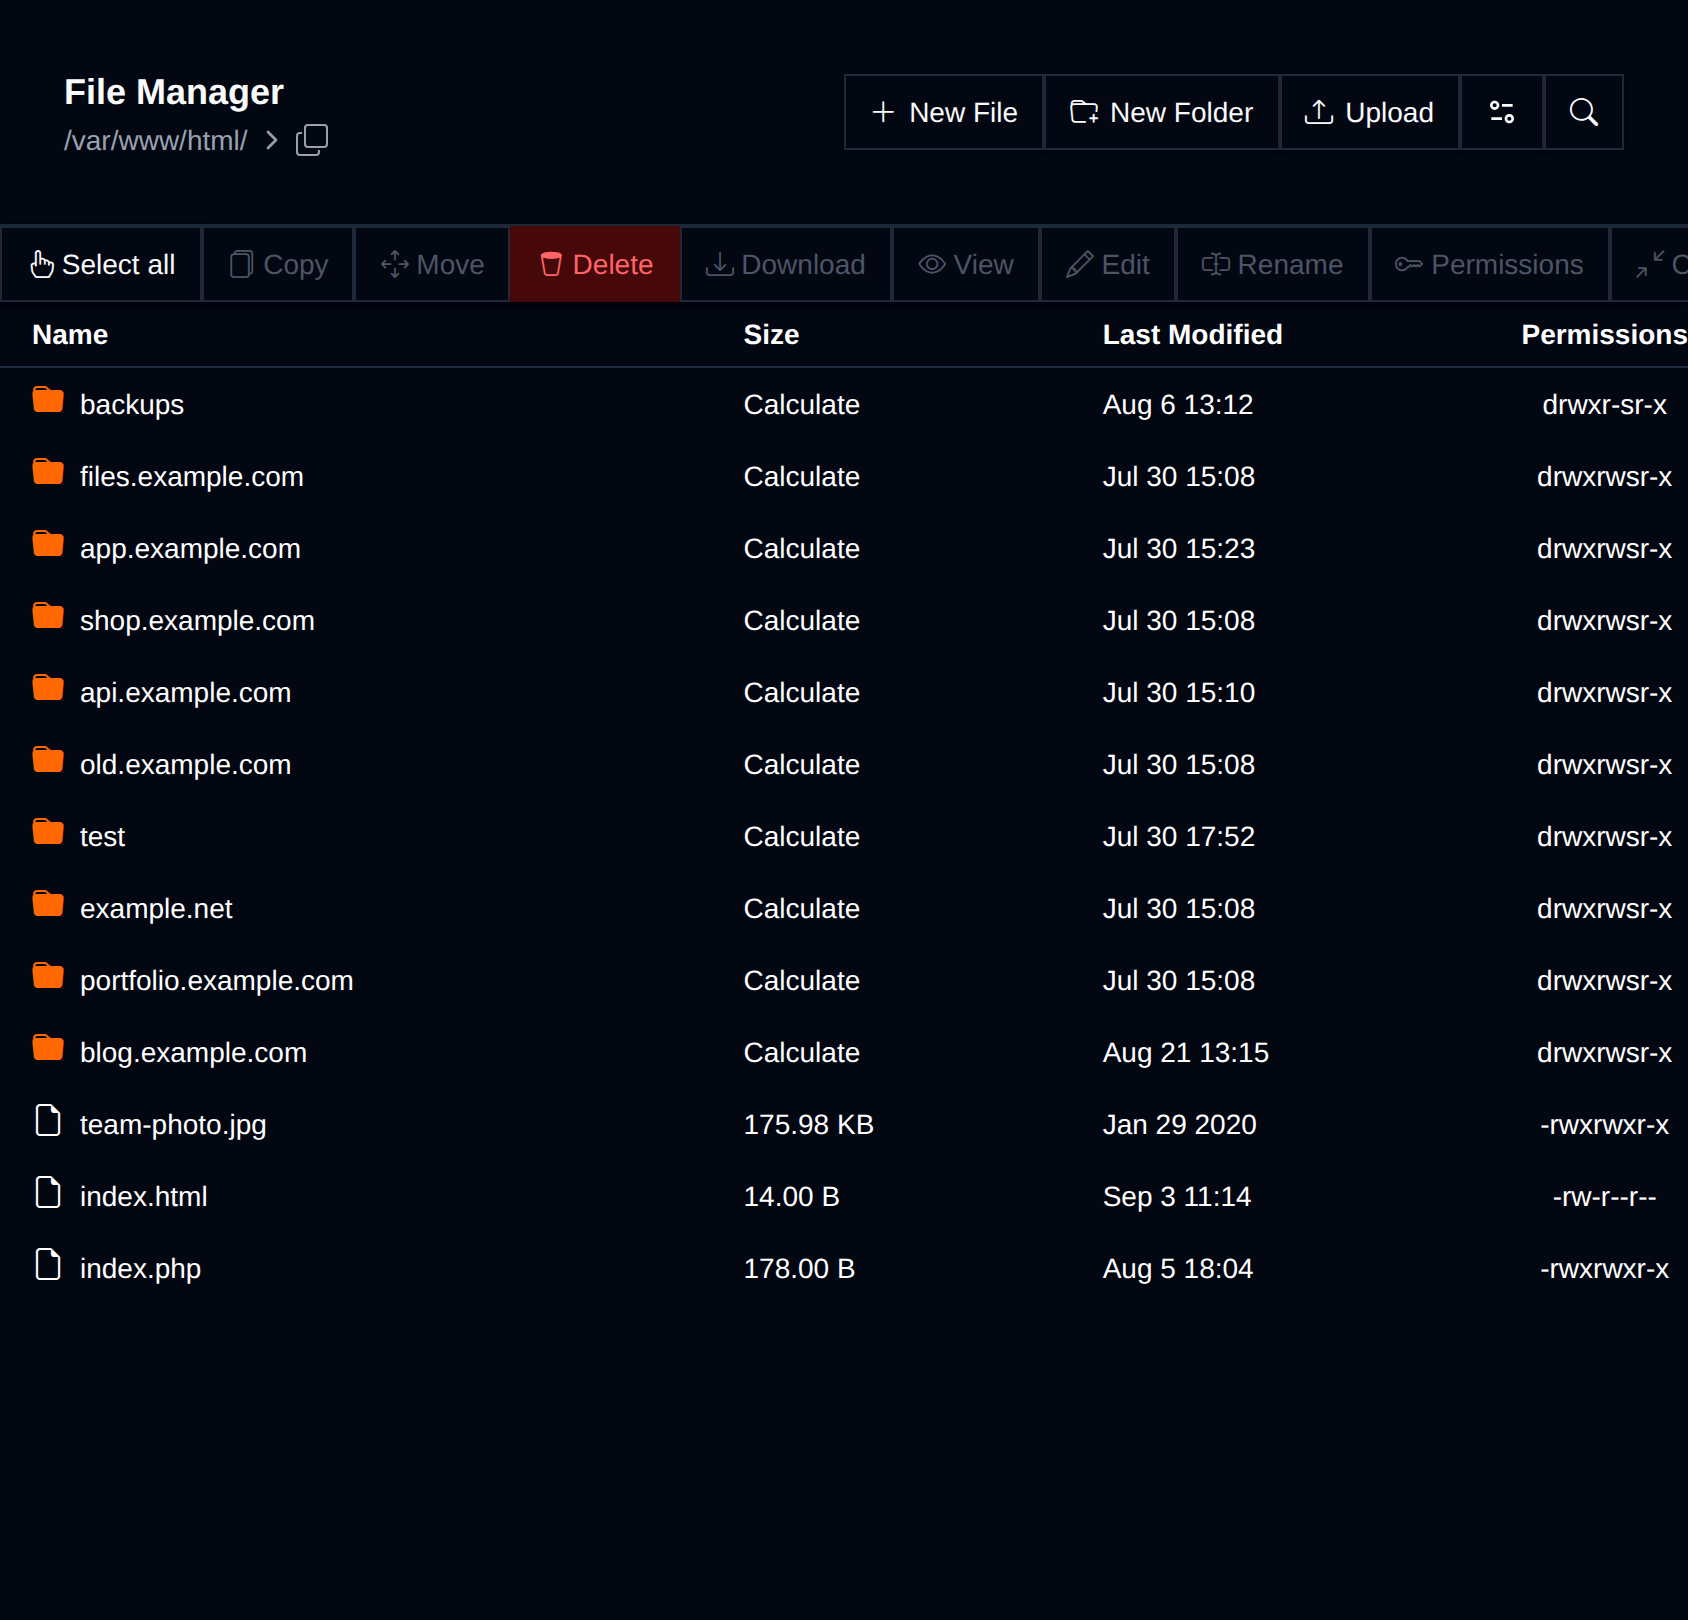Click Select all in the action bar

tap(102, 264)
